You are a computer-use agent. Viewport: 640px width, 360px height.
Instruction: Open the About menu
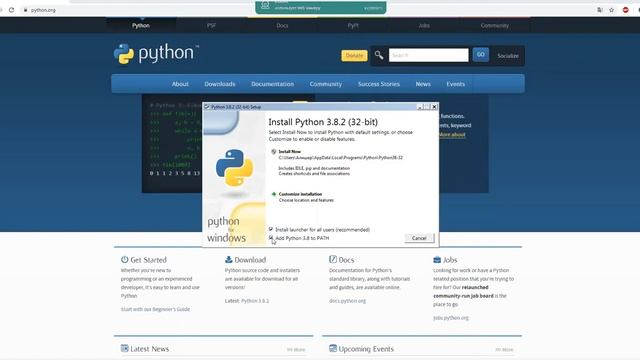[180, 84]
